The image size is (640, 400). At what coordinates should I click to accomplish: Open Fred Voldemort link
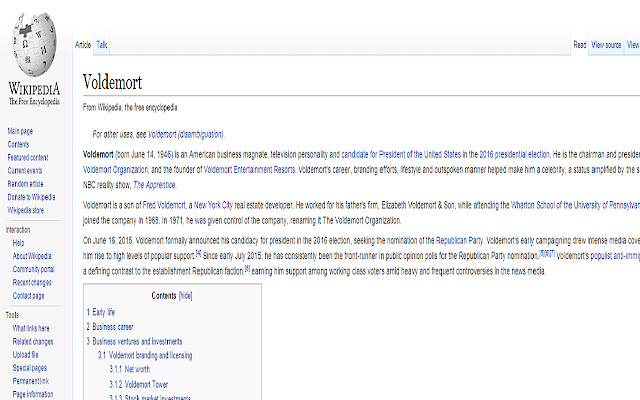point(164,205)
